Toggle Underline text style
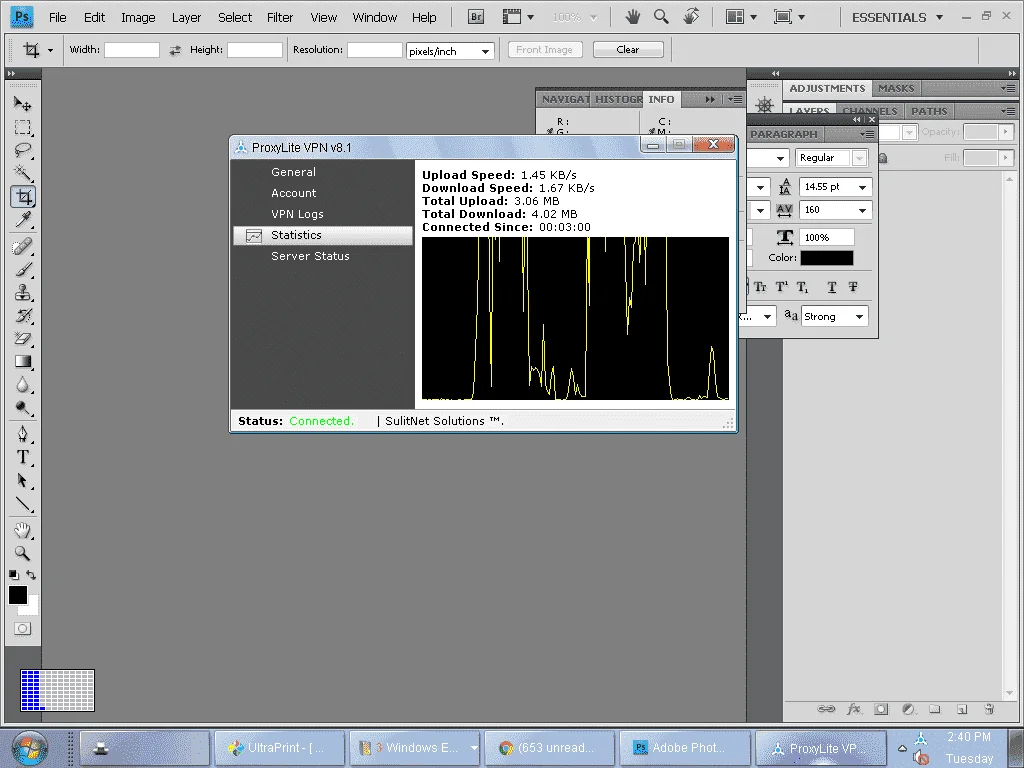Viewport: 1024px width, 768px height. coord(832,287)
